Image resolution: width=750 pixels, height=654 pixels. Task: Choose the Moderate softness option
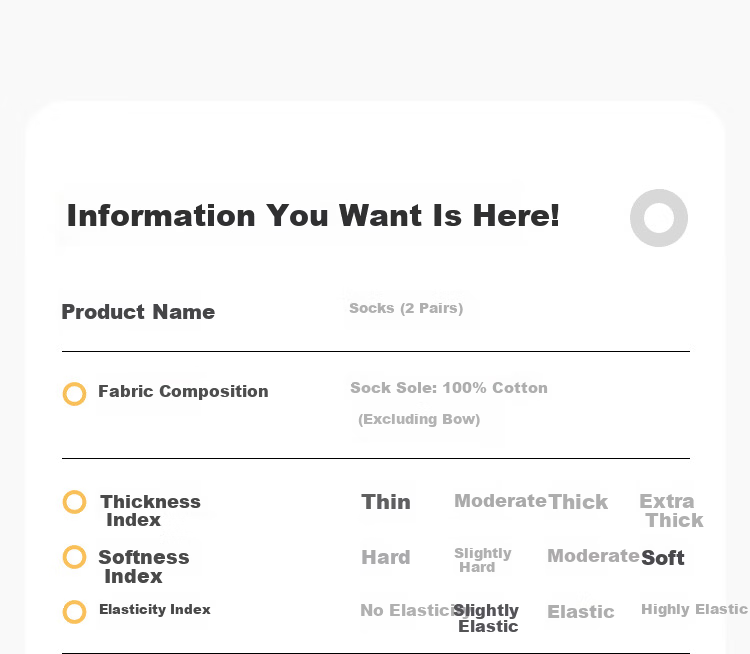point(593,556)
